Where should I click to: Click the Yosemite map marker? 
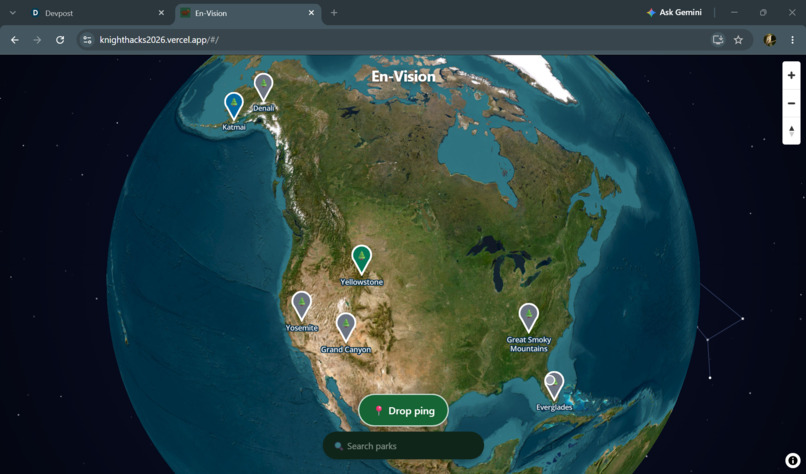pos(302,305)
